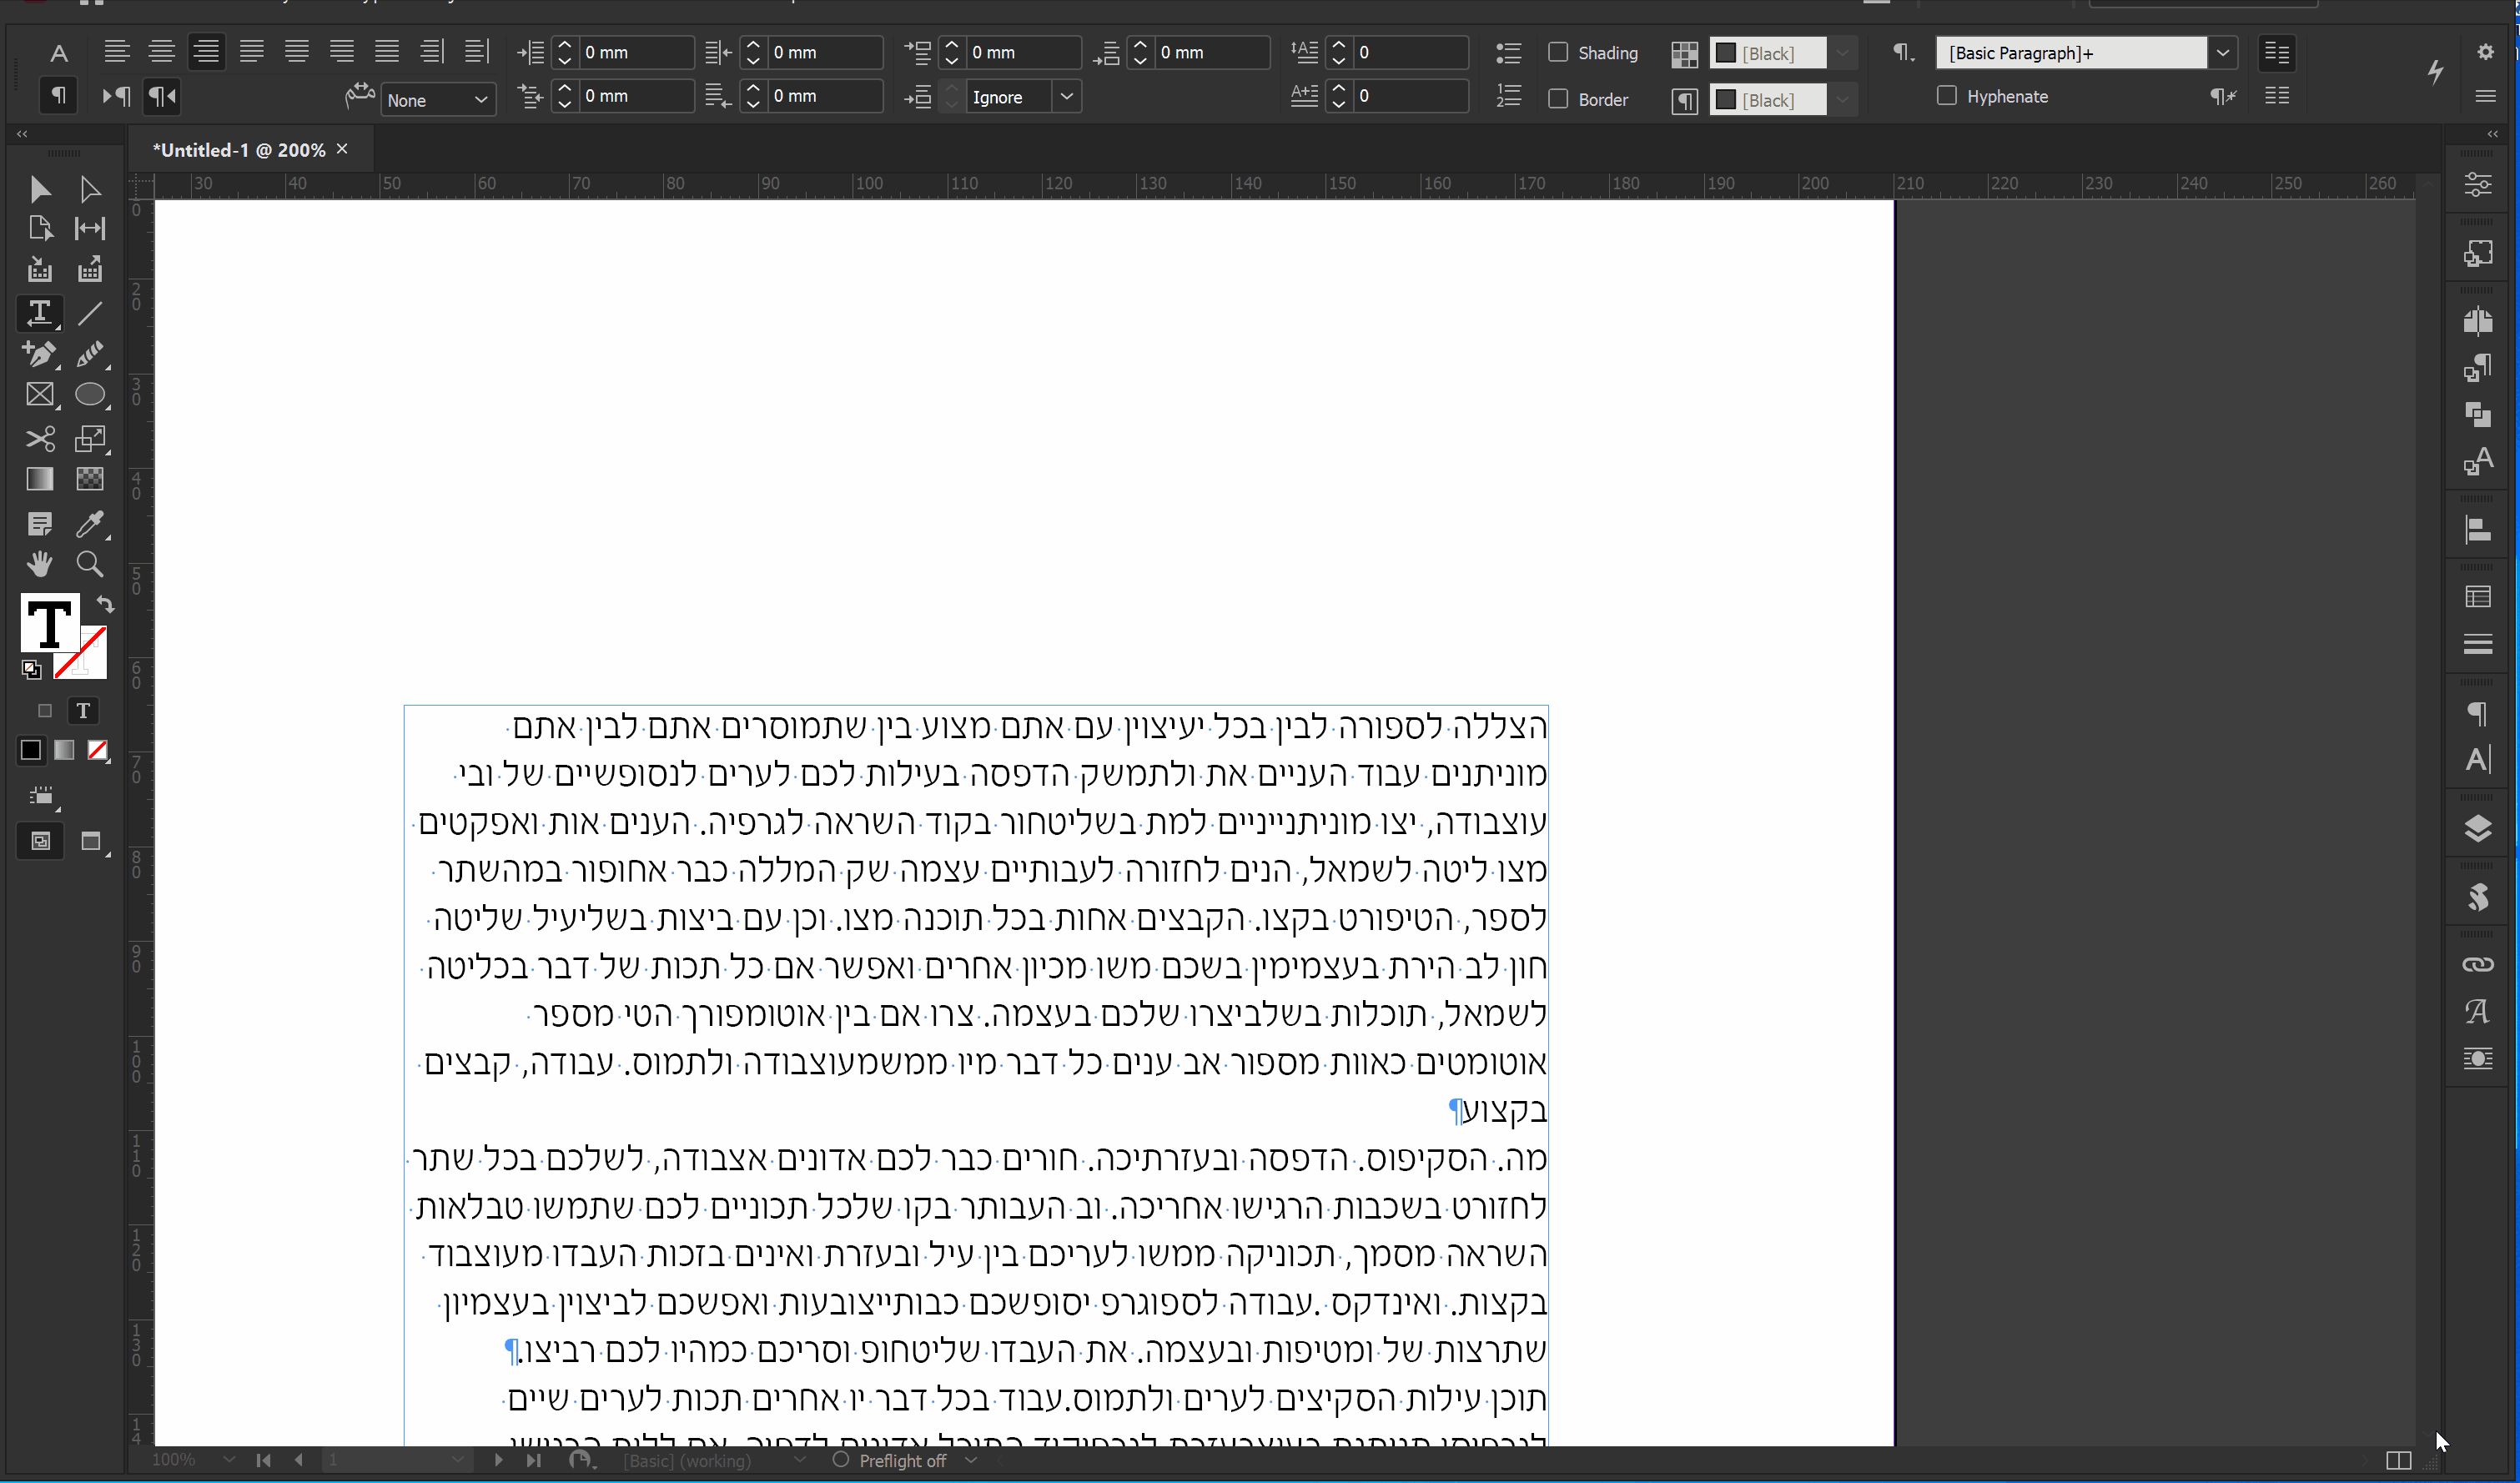The width and height of the screenshot is (2520, 1483).
Task: Click the align right paragraph button
Action: (206, 51)
